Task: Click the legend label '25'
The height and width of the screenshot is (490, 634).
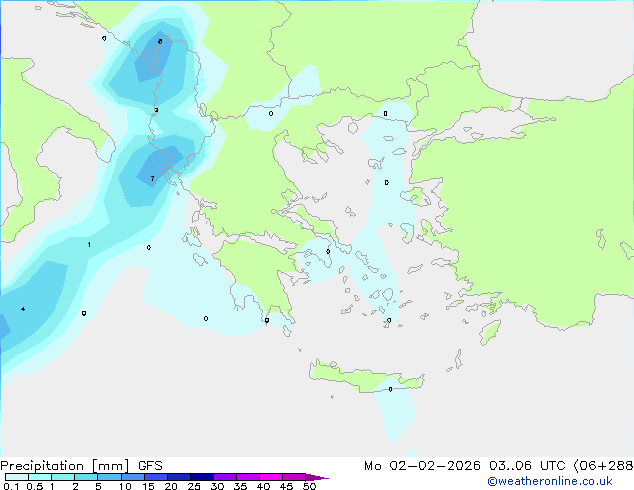Action: (x=194, y=486)
